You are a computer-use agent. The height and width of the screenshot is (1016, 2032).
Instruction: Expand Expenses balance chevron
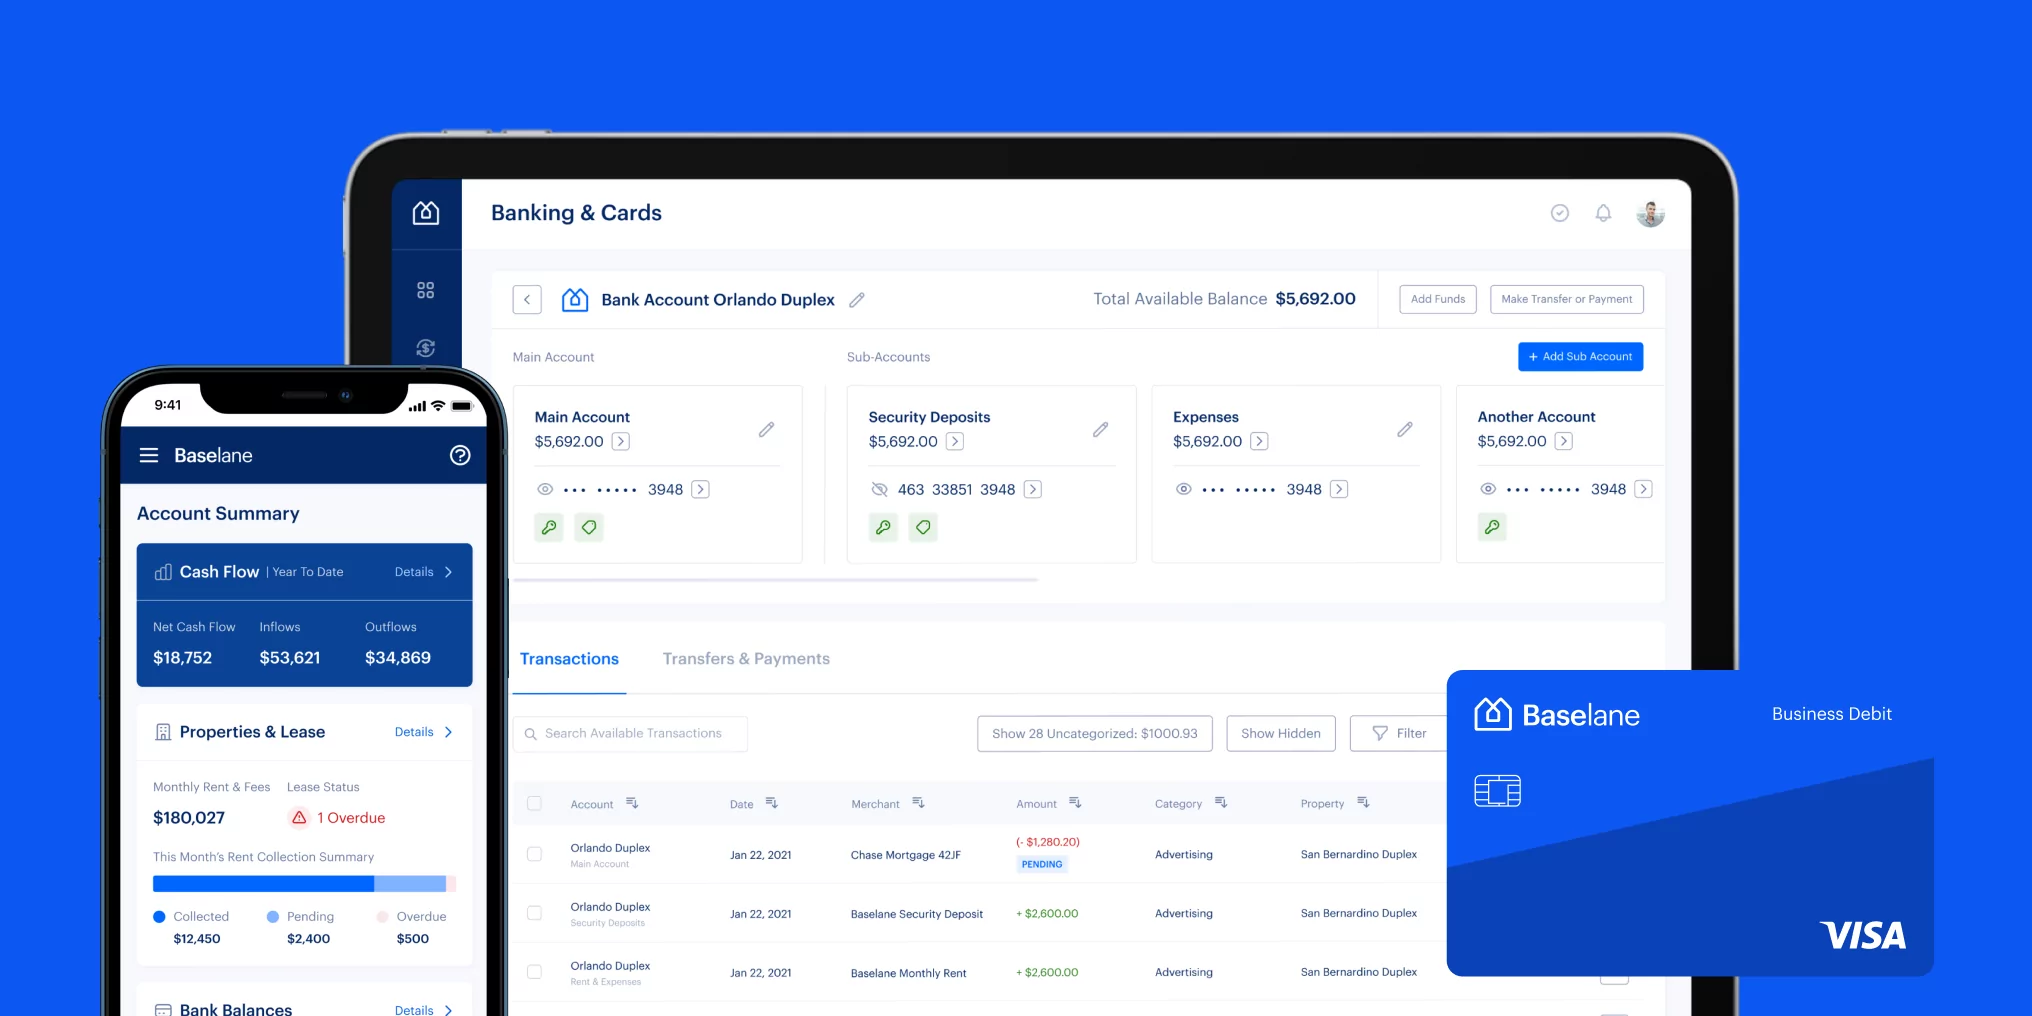click(x=1260, y=441)
